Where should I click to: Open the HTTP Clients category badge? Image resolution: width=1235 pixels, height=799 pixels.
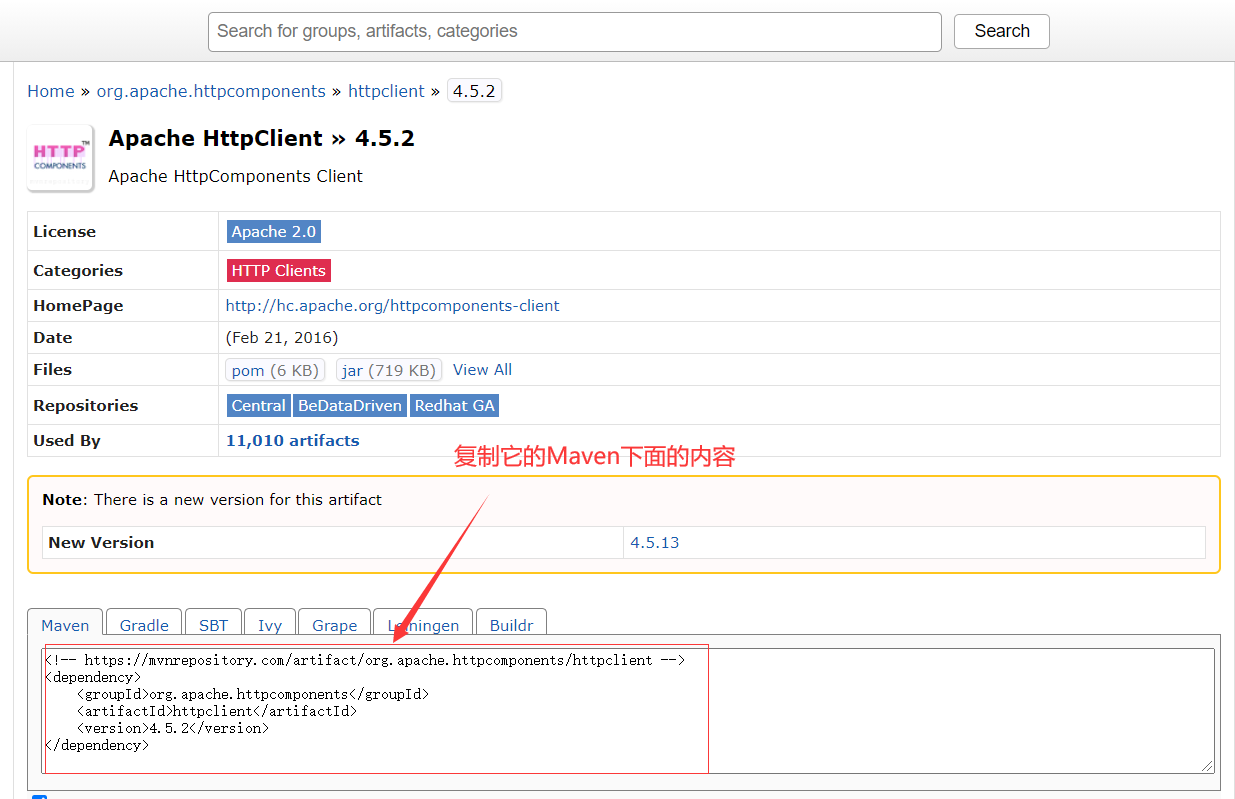(278, 270)
